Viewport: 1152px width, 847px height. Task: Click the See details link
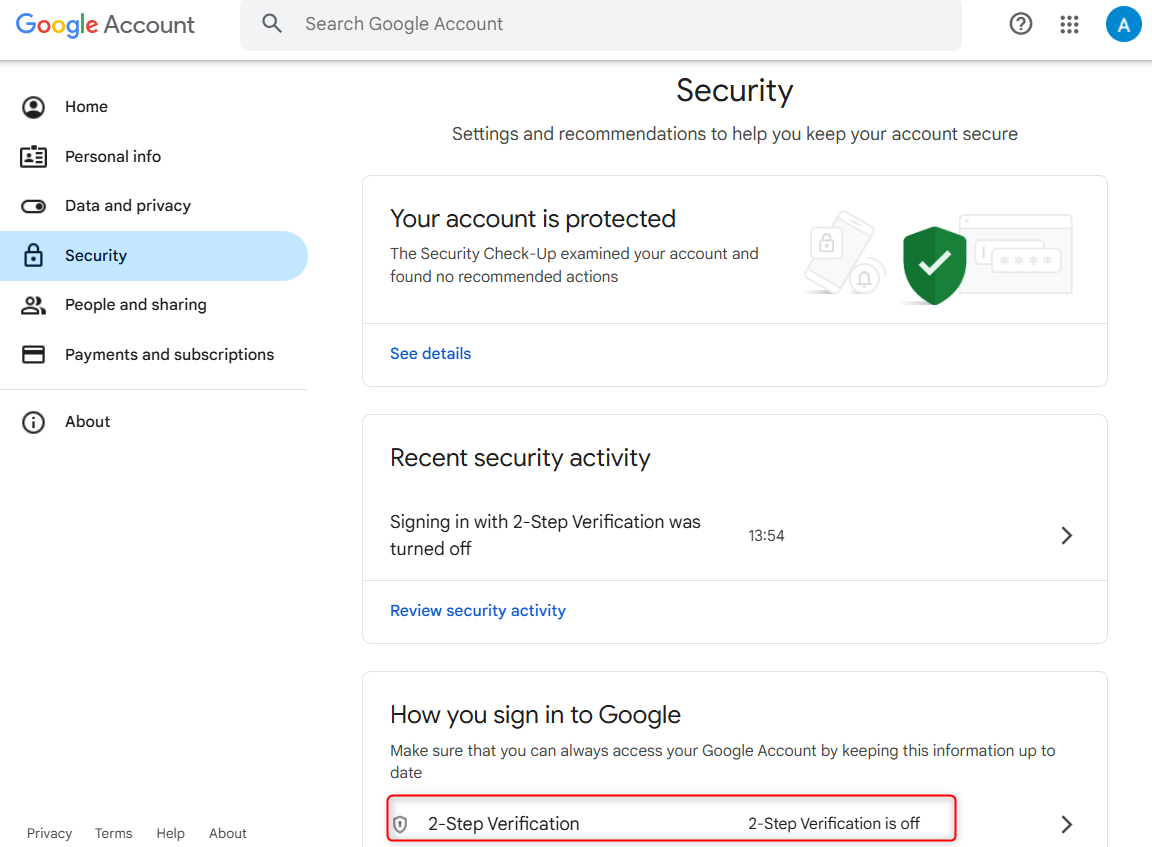(x=430, y=354)
